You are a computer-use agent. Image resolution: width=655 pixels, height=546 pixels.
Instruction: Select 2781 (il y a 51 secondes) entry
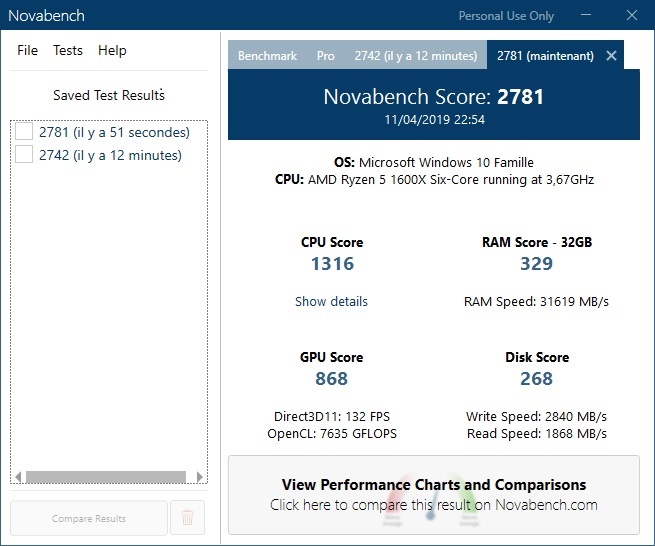click(x=114, y=132)
